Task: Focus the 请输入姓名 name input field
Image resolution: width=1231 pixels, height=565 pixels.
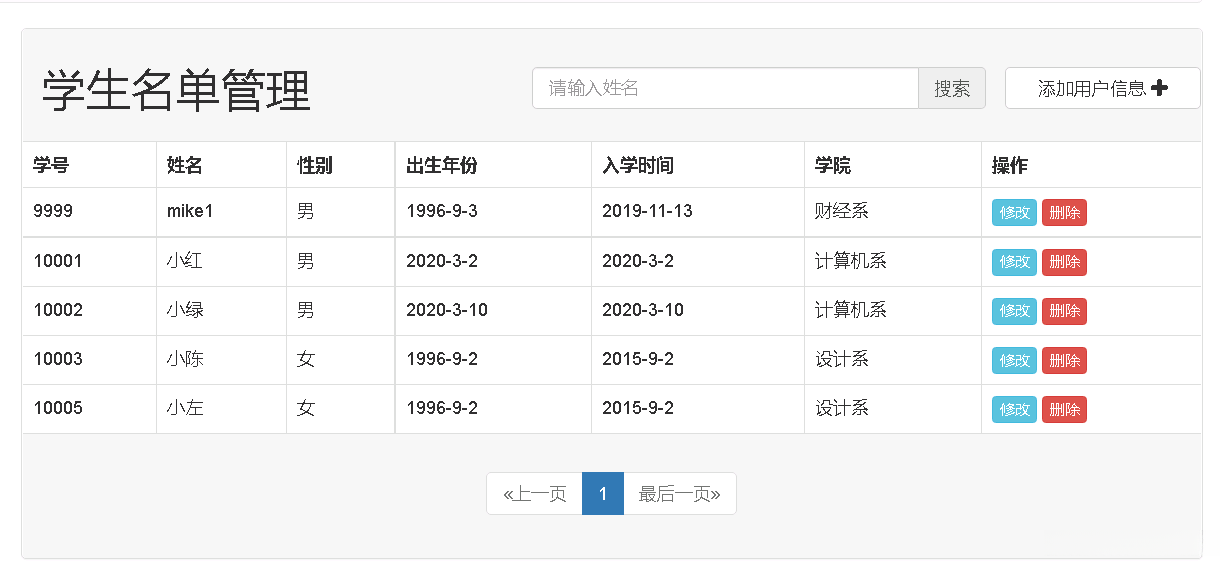Action: coord(725,88)
